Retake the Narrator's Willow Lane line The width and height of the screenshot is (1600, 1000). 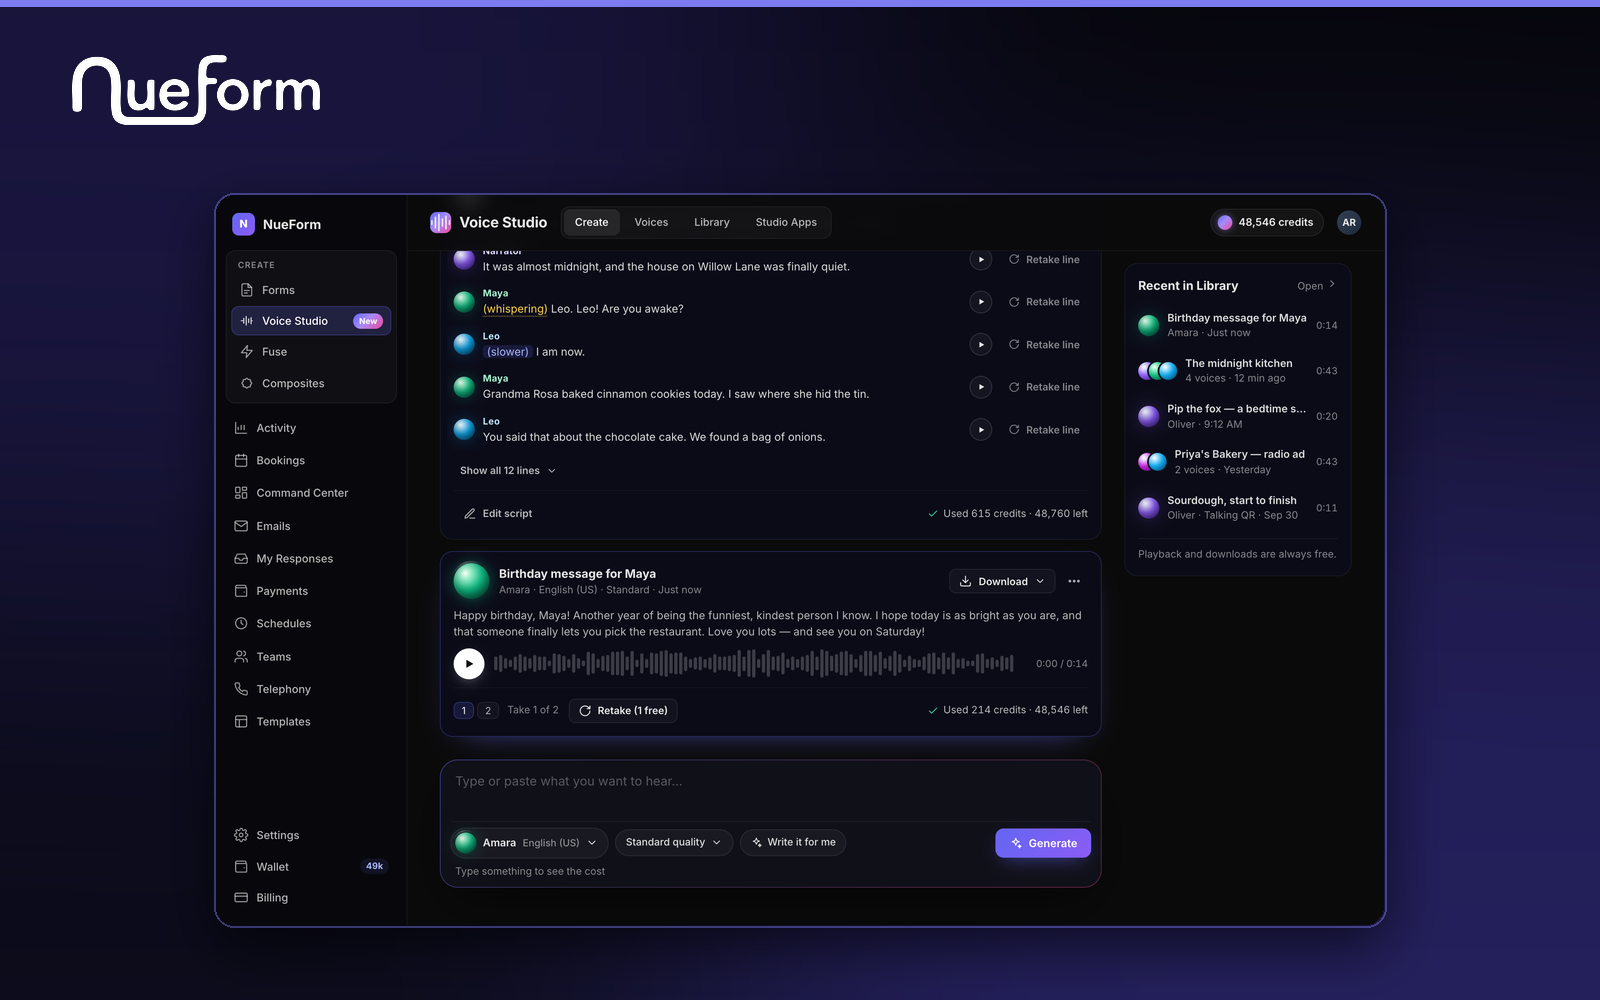(x=1044, y=259)
